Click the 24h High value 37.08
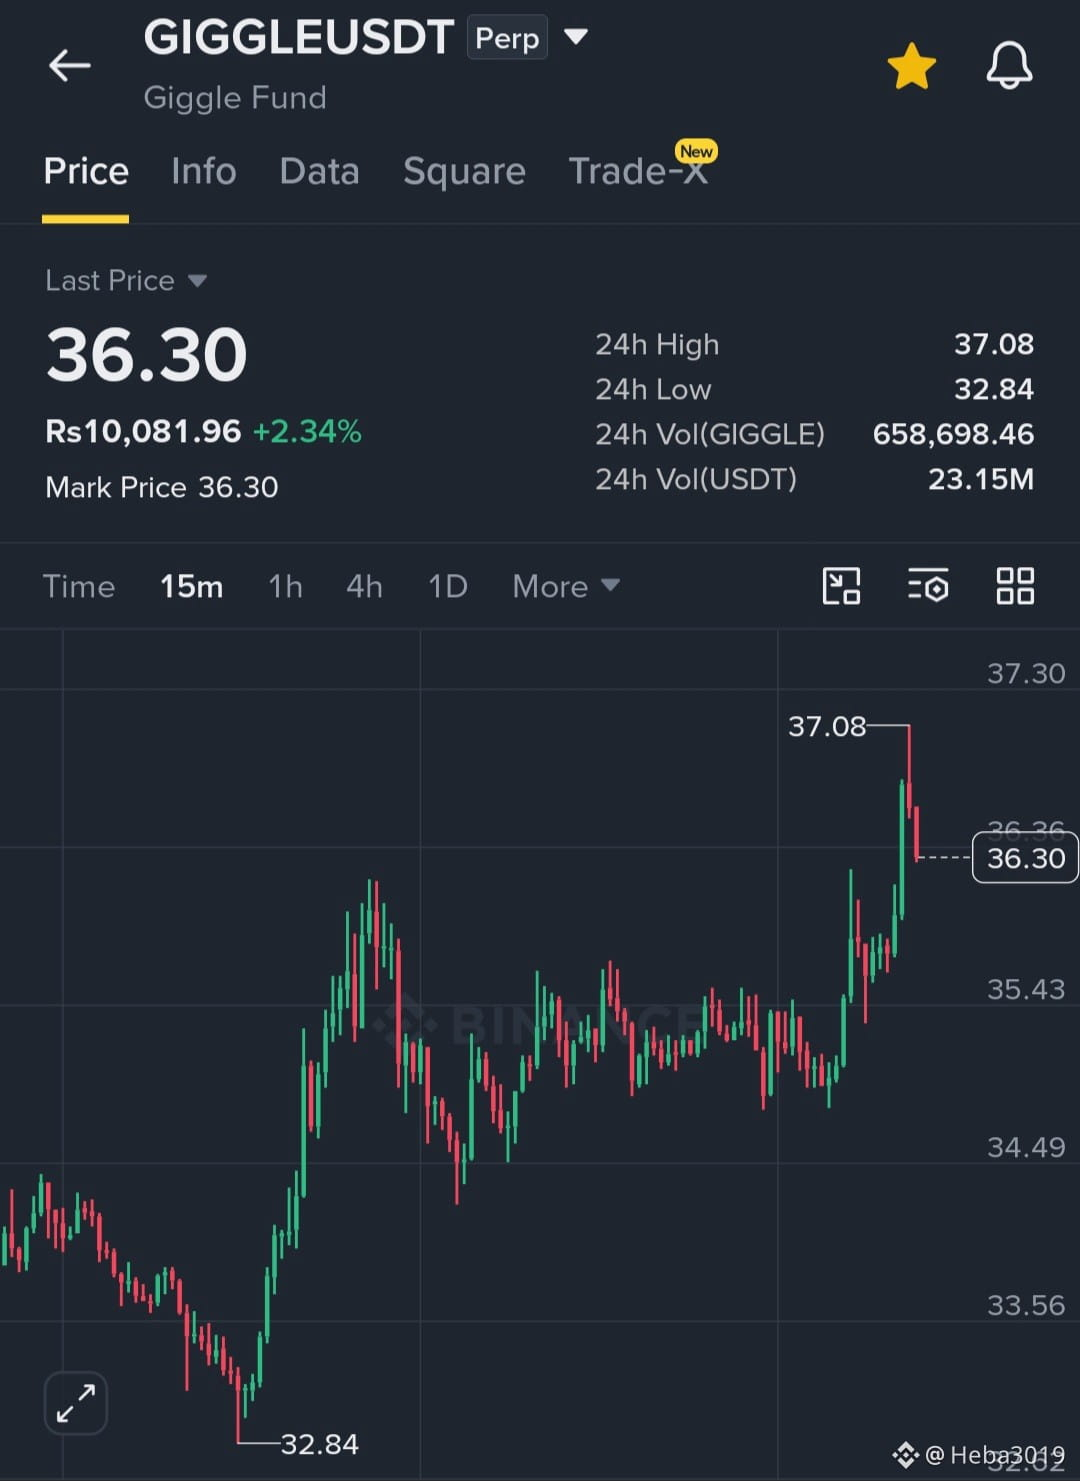Viewport: 1080px width, 1481px height. pos(994,344)
